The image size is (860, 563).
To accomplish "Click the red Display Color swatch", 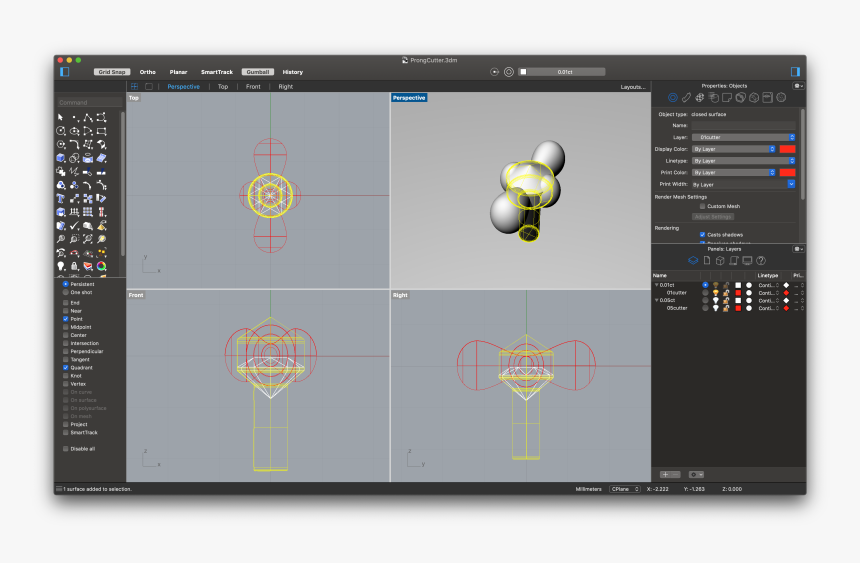I will (787, 149).
